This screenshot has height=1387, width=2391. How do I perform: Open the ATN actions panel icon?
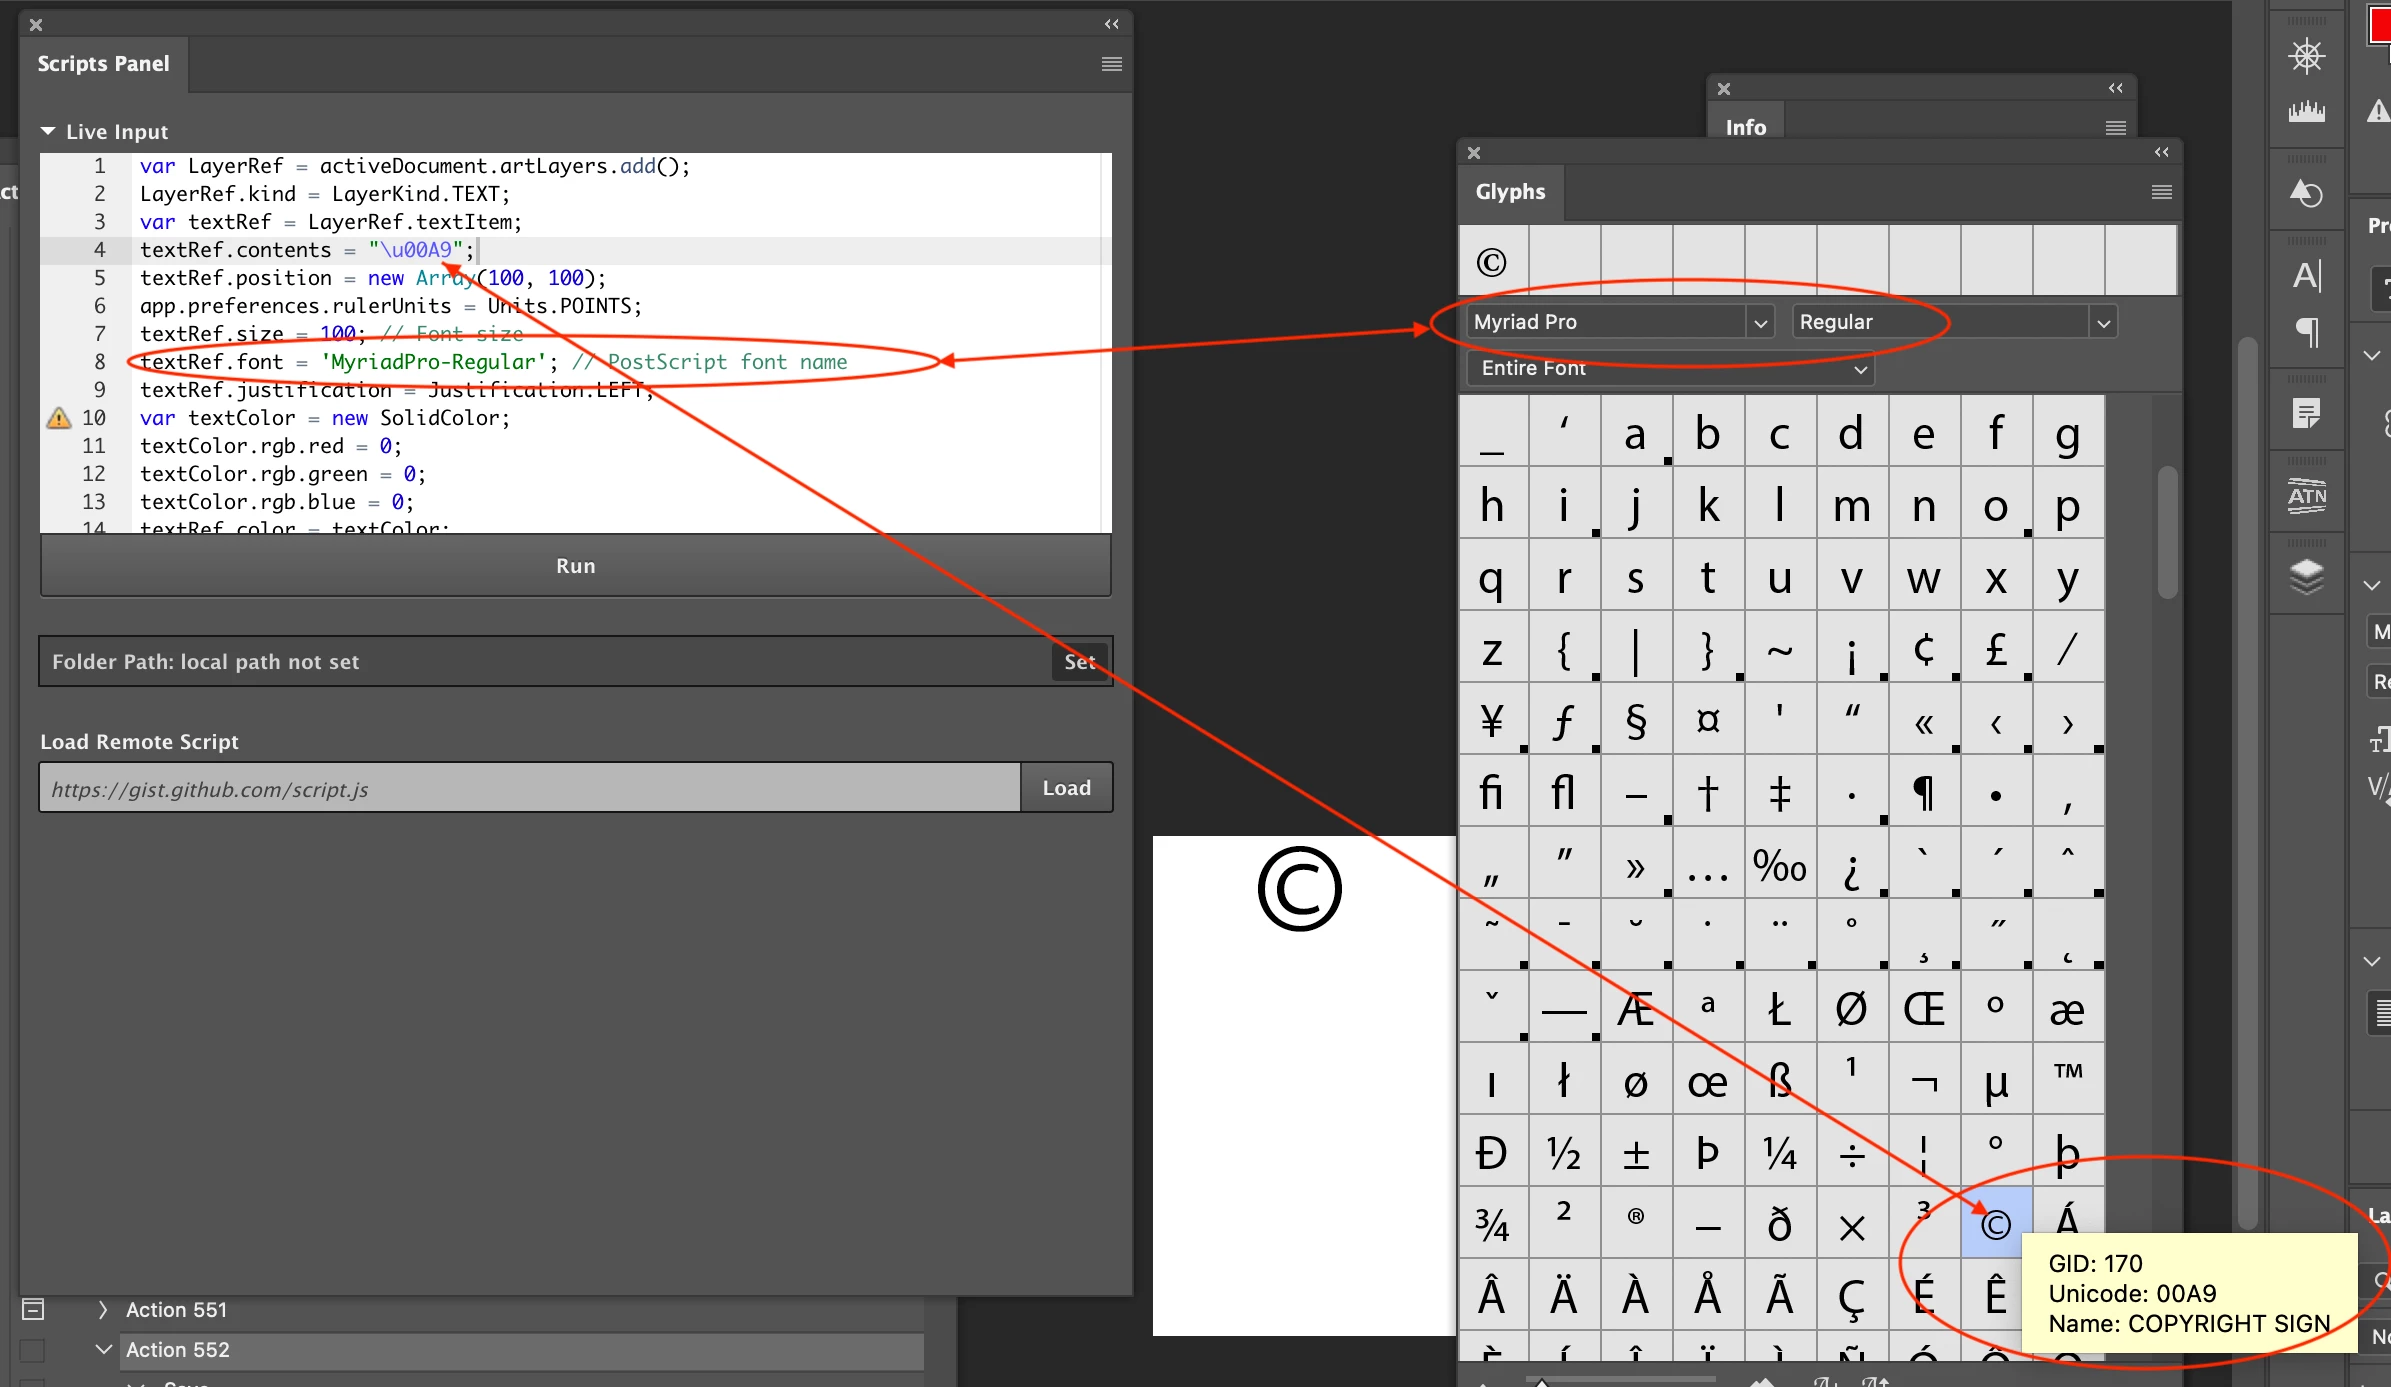[2306, 496]
